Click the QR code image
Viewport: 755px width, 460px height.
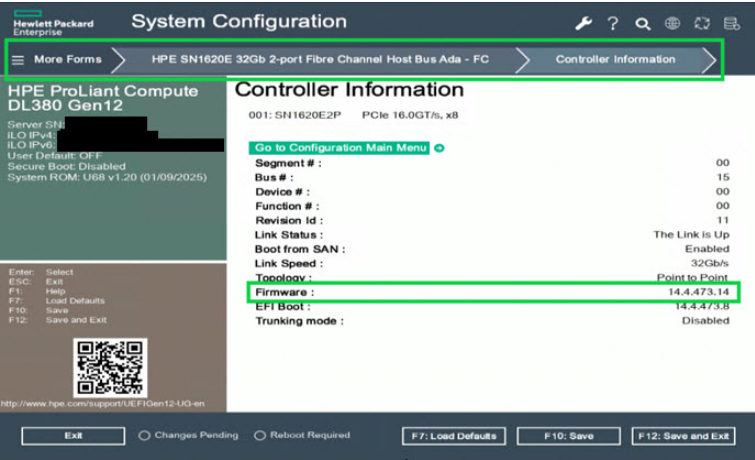coord(110,368)
